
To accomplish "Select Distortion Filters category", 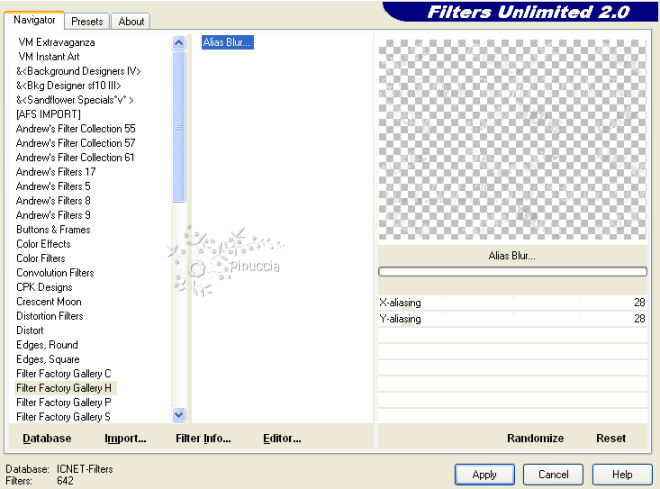I will click(x=50, y=316).
